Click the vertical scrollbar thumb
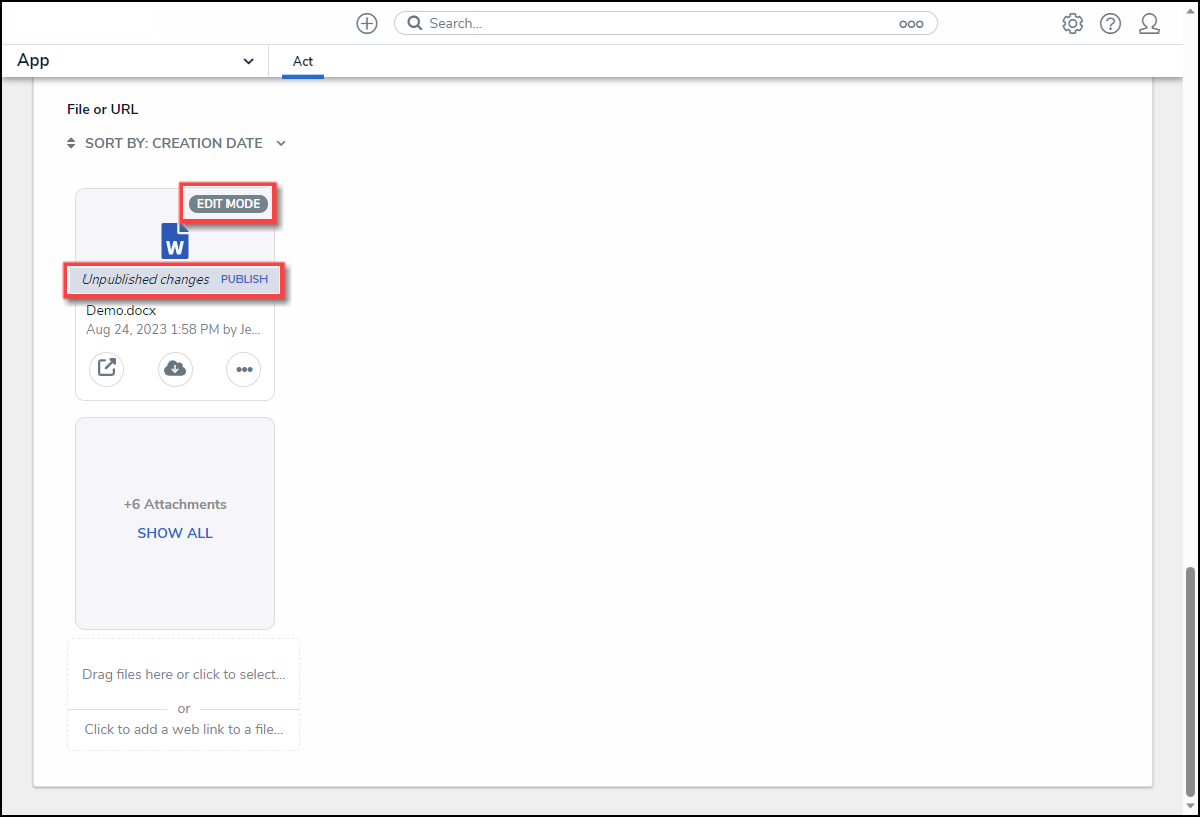Image resolution: width=1200 pixels, height=817 pixels. click(x=1191, y=680)
